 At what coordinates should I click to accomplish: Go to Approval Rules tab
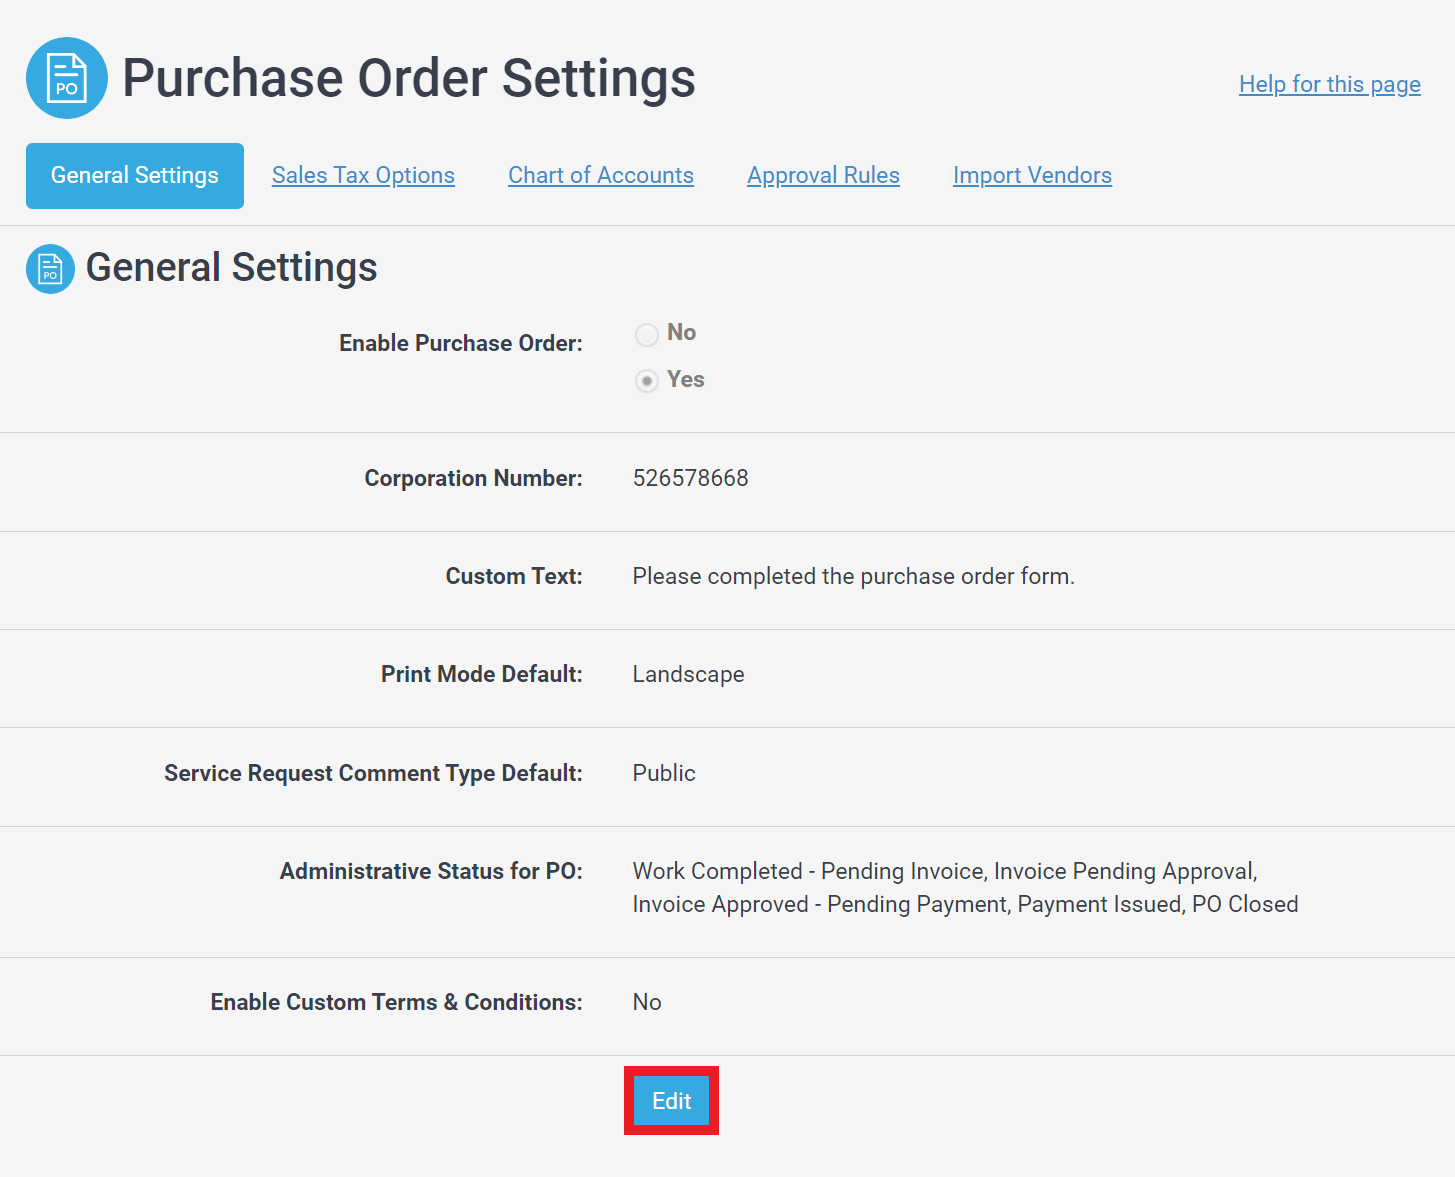[x=823, y=175]
